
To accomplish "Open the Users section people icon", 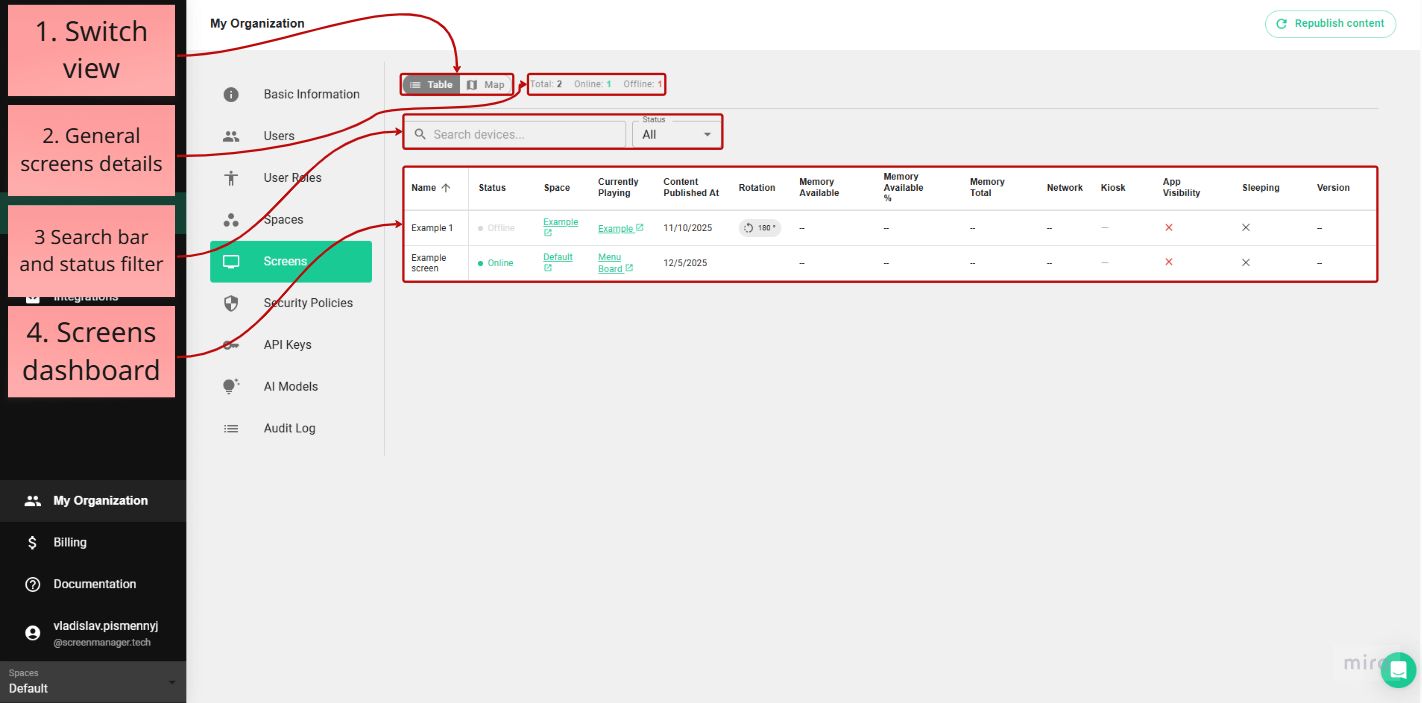I will click(x=231, y=135).
